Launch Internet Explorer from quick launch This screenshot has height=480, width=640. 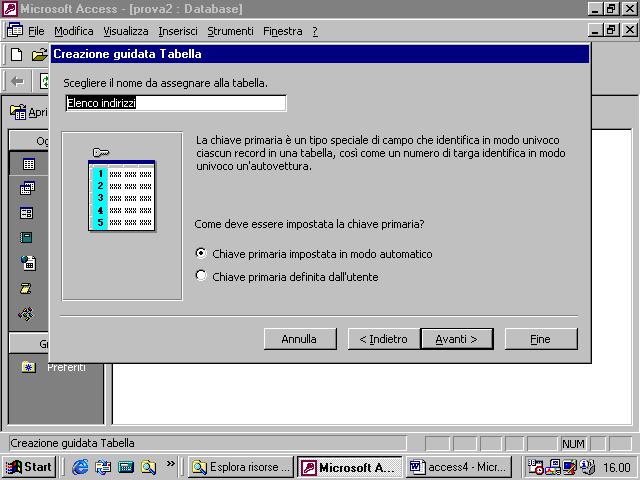pyautogui.click(x=80, y=467)
